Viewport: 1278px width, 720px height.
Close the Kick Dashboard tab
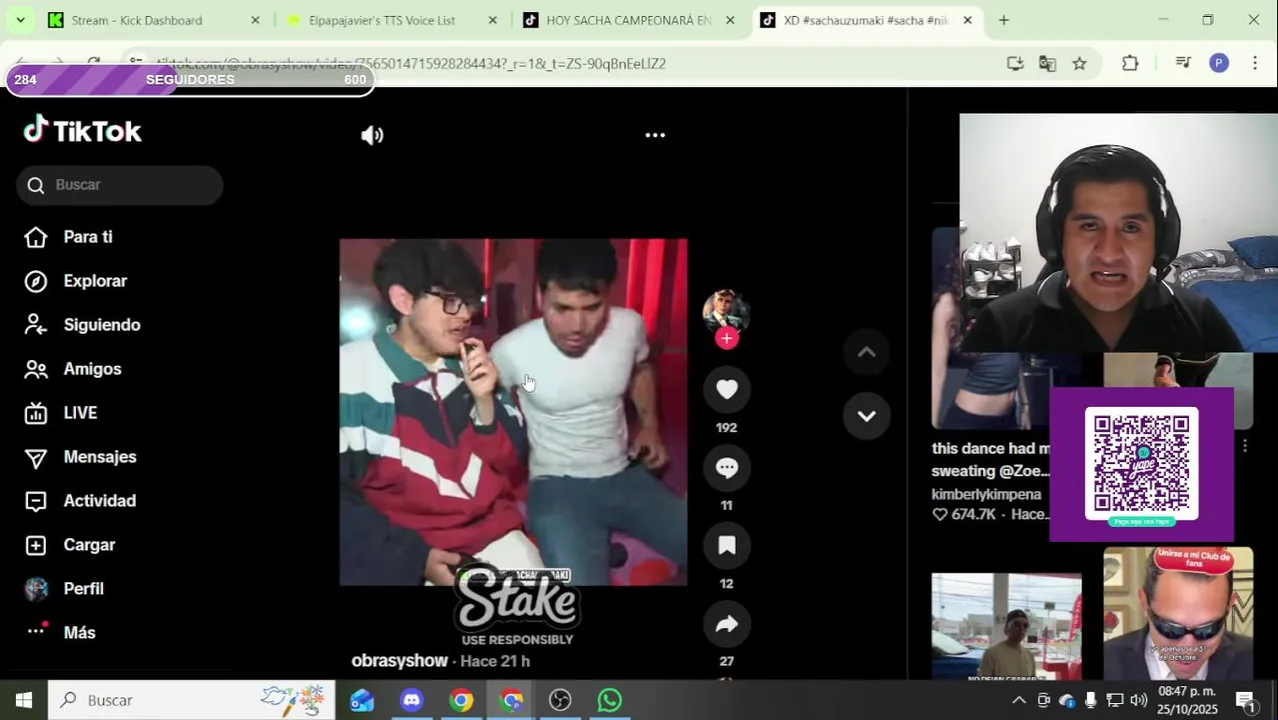coord(255,20)
